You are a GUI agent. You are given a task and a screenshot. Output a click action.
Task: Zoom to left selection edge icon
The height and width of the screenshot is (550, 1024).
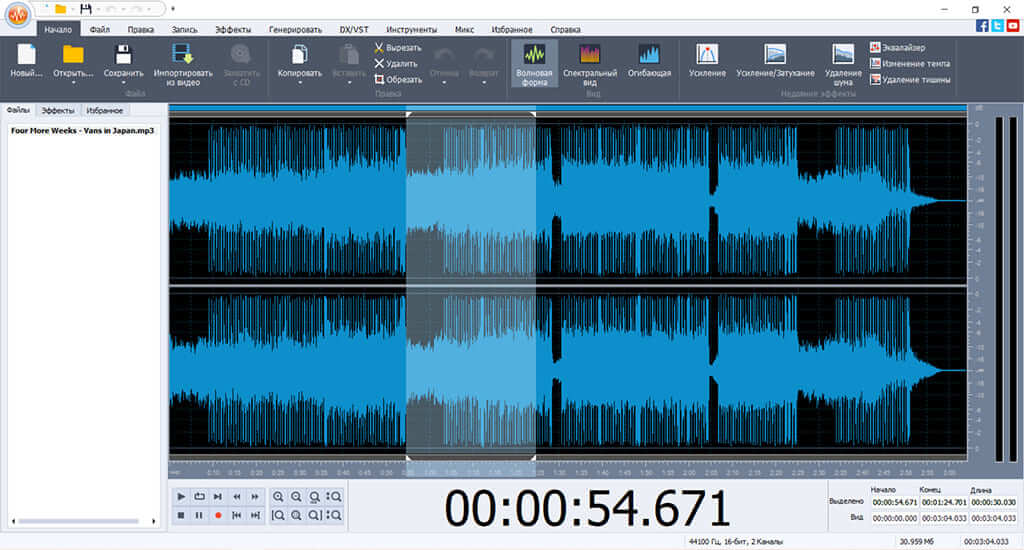[278, 515]
